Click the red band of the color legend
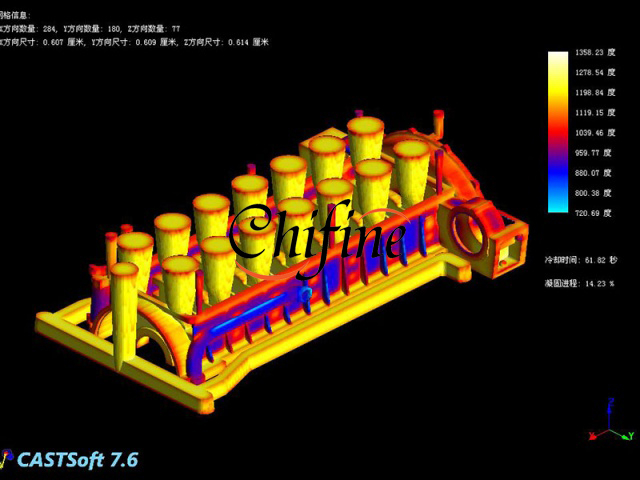The height and width of the screenshot is (480, 640). point(558,130)
